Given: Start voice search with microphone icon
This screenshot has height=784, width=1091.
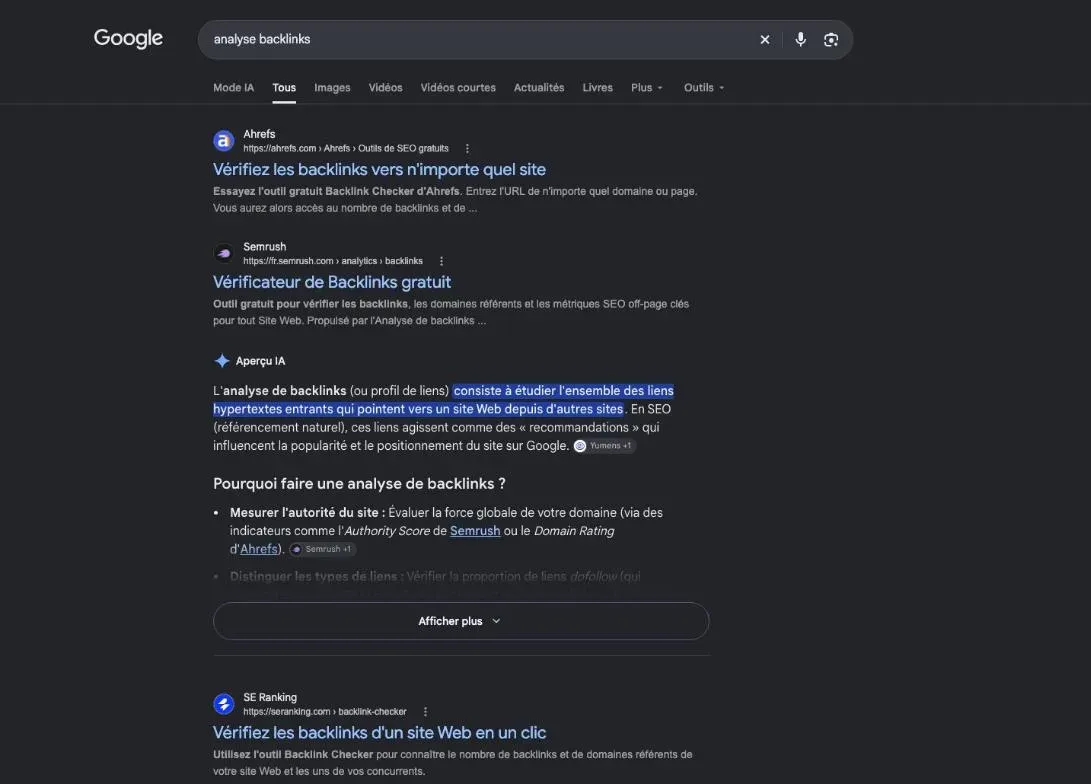Looking at the screenshot, I should point(801,40).
